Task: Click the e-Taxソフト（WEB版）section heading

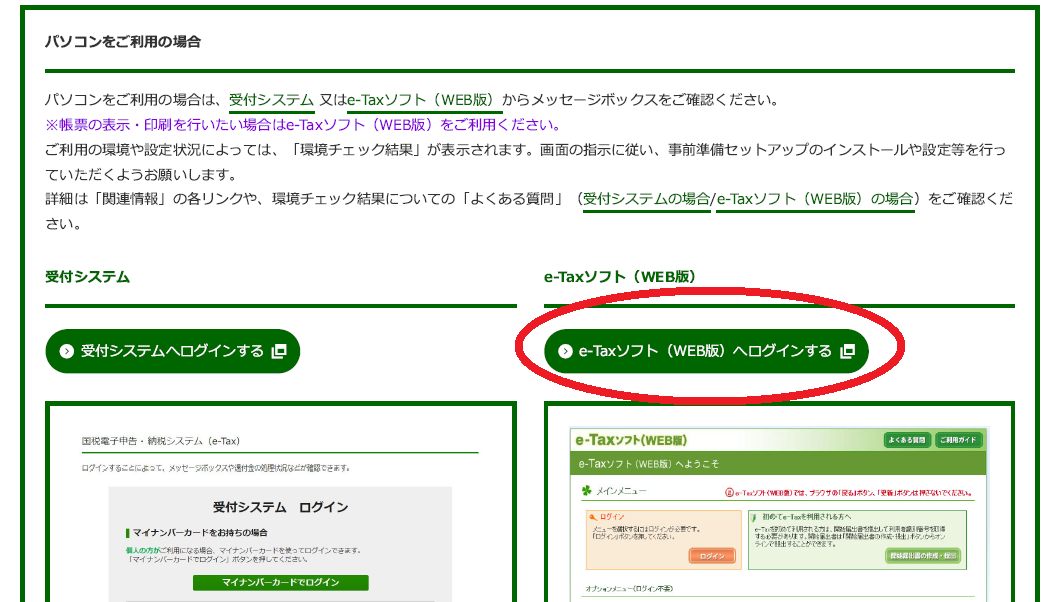Action: pos(621,277)
